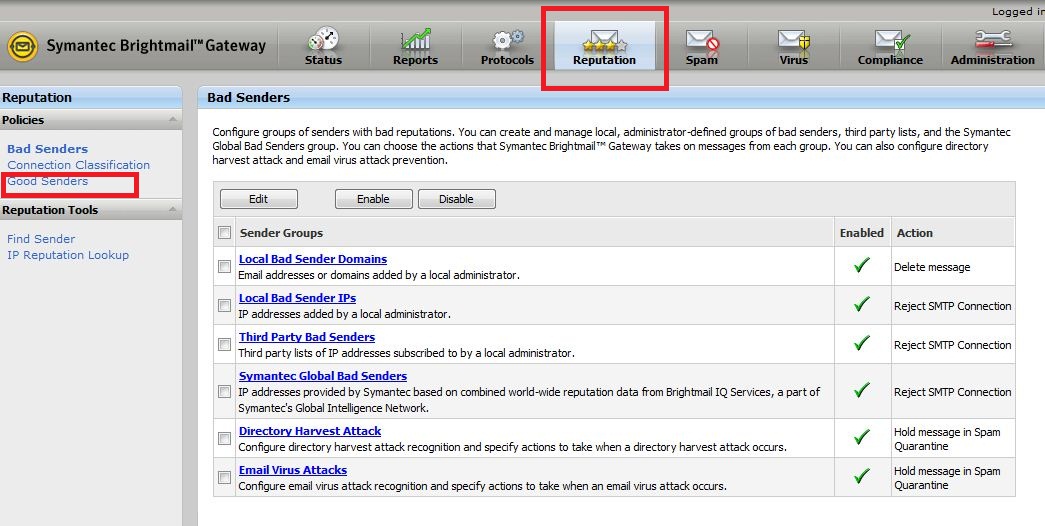Collapse the Policies section arrow
Viewport: 1045px width, 526px height.
pos(173,119)
